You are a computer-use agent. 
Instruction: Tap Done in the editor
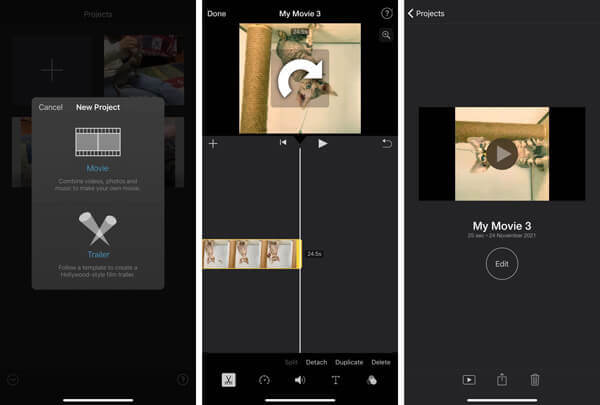(217, 13)
